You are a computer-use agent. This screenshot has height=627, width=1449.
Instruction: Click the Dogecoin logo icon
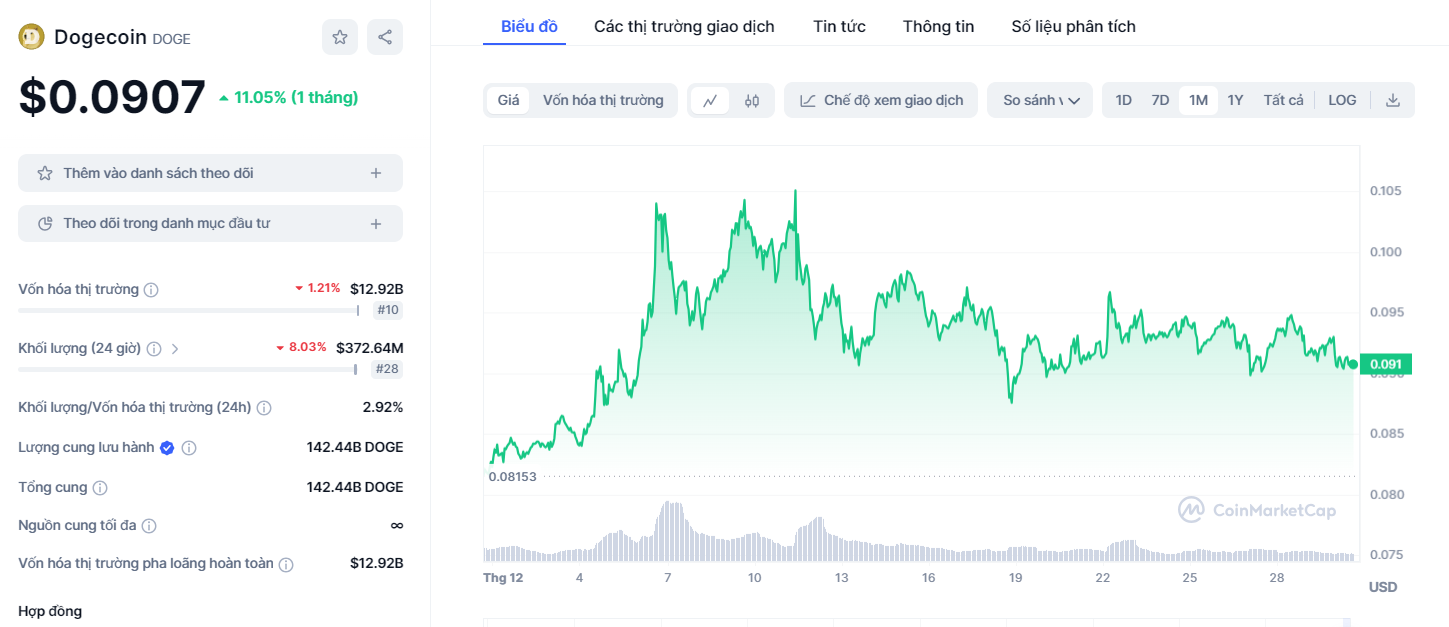click(x=31, y=36)
